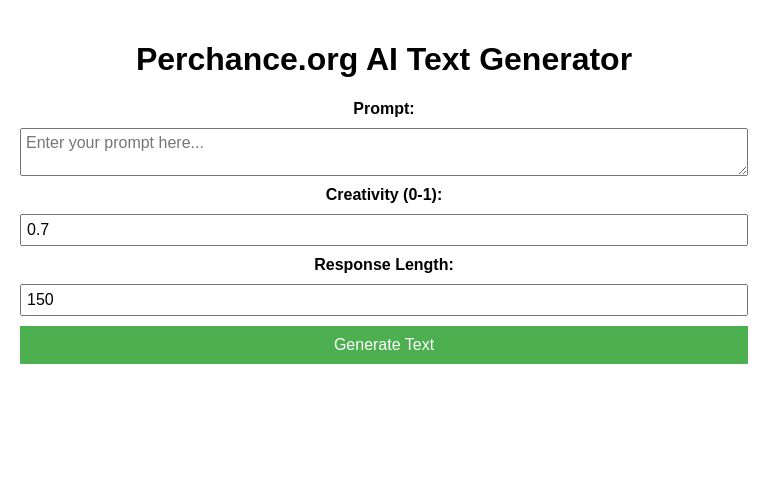Click the "Enter your prompt here..." placeholder
This screenshot has height=480, width=768.
point(115,143)
